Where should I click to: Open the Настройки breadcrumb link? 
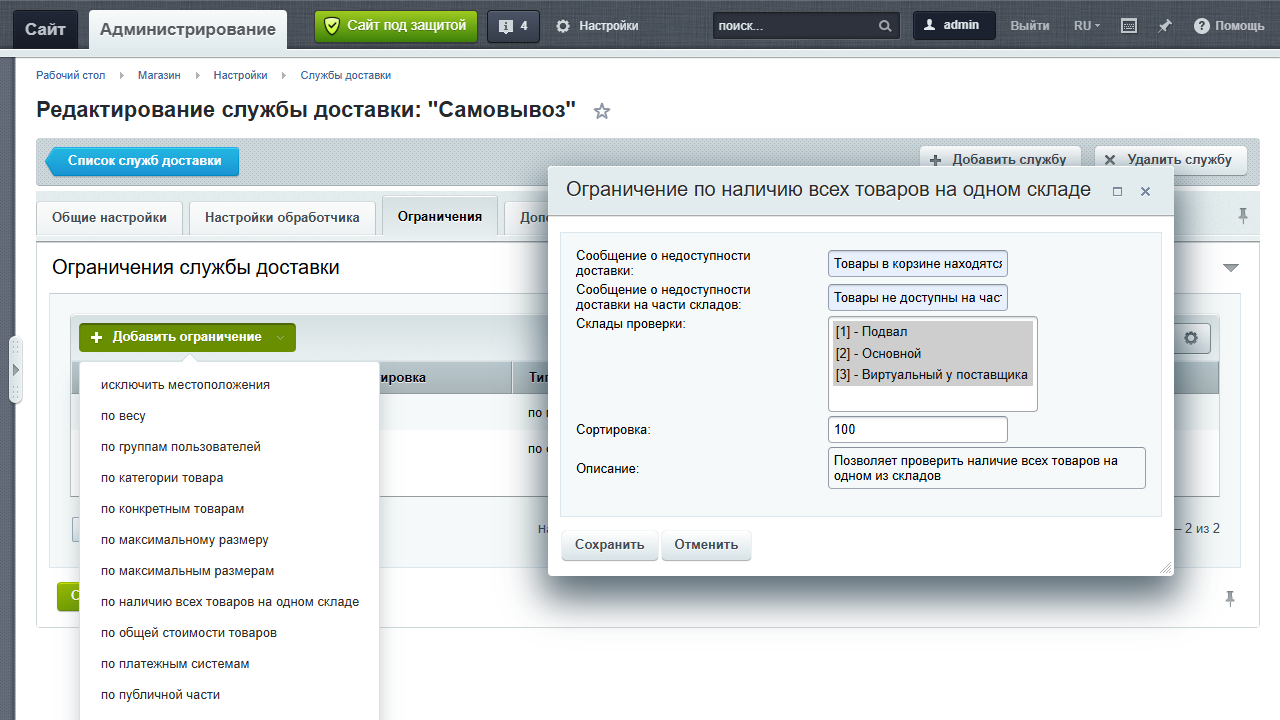click(x=240, y=75)
